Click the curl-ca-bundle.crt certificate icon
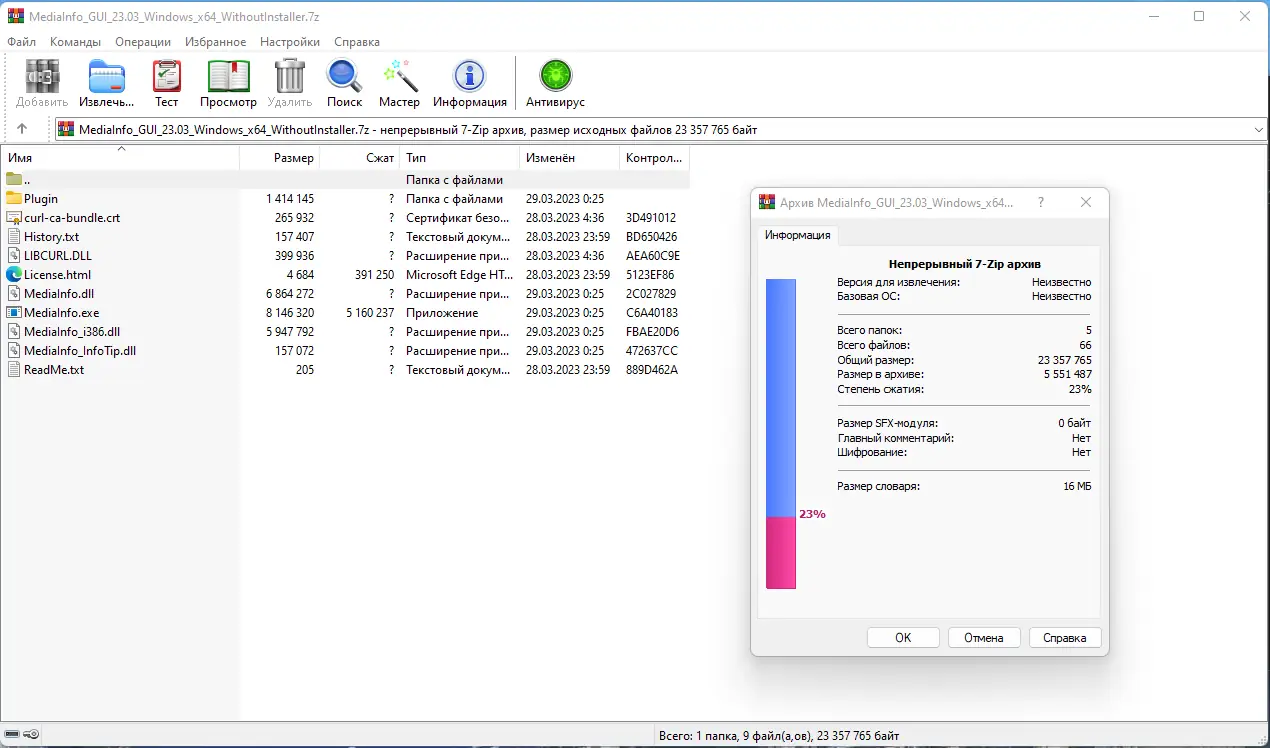This screenshot has height=748, width=1270. pos(14,218)
